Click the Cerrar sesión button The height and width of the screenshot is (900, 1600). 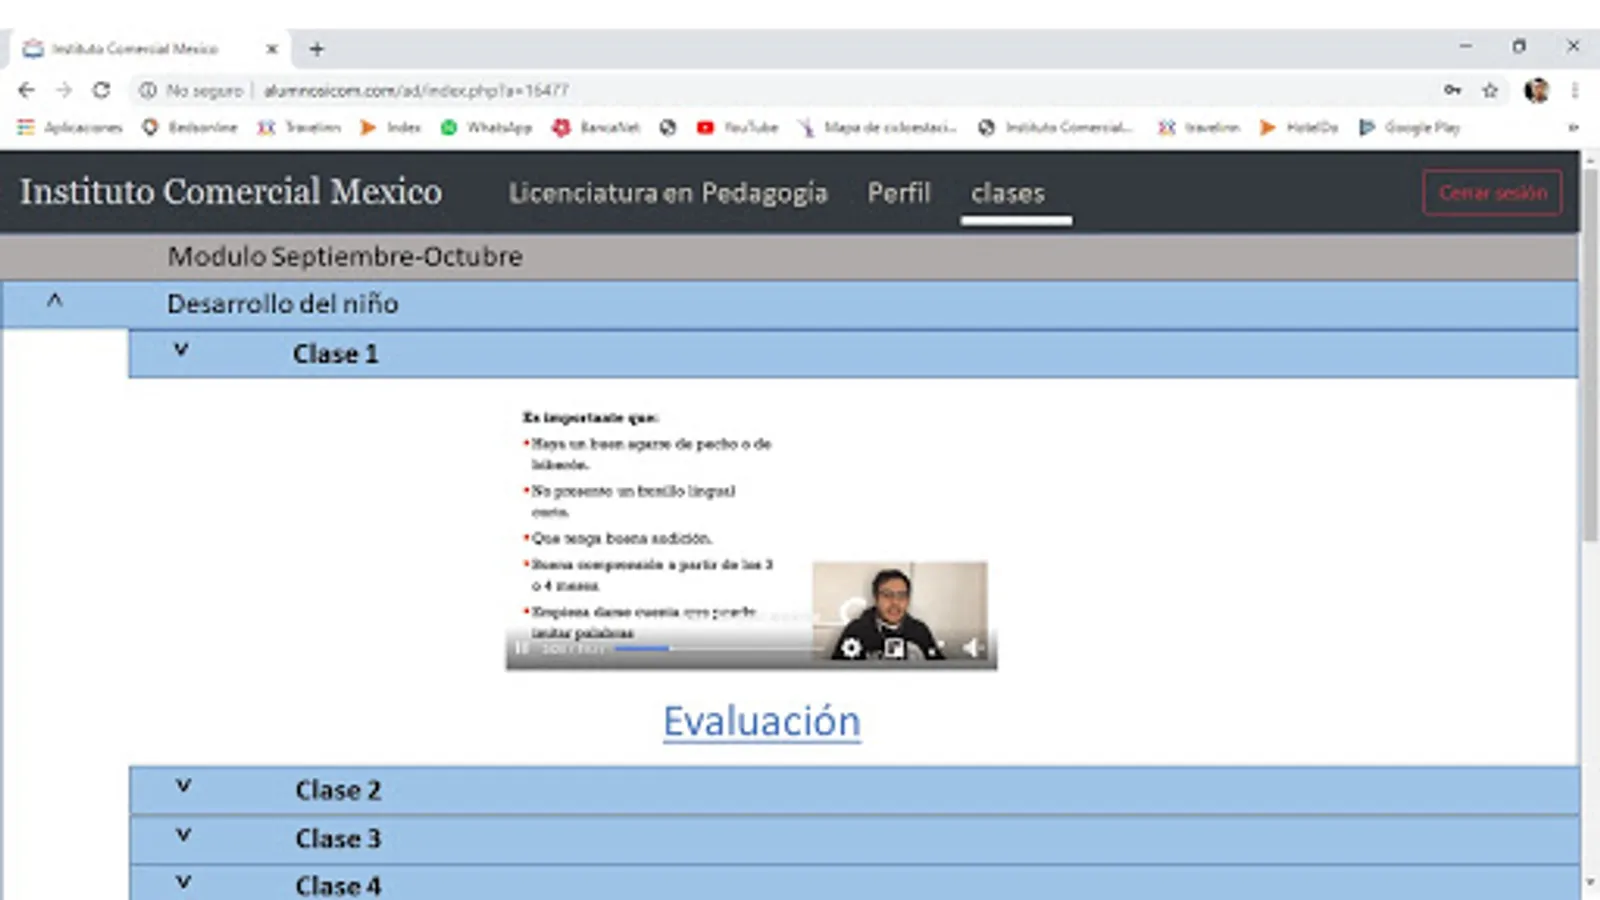pos(1493,193)
